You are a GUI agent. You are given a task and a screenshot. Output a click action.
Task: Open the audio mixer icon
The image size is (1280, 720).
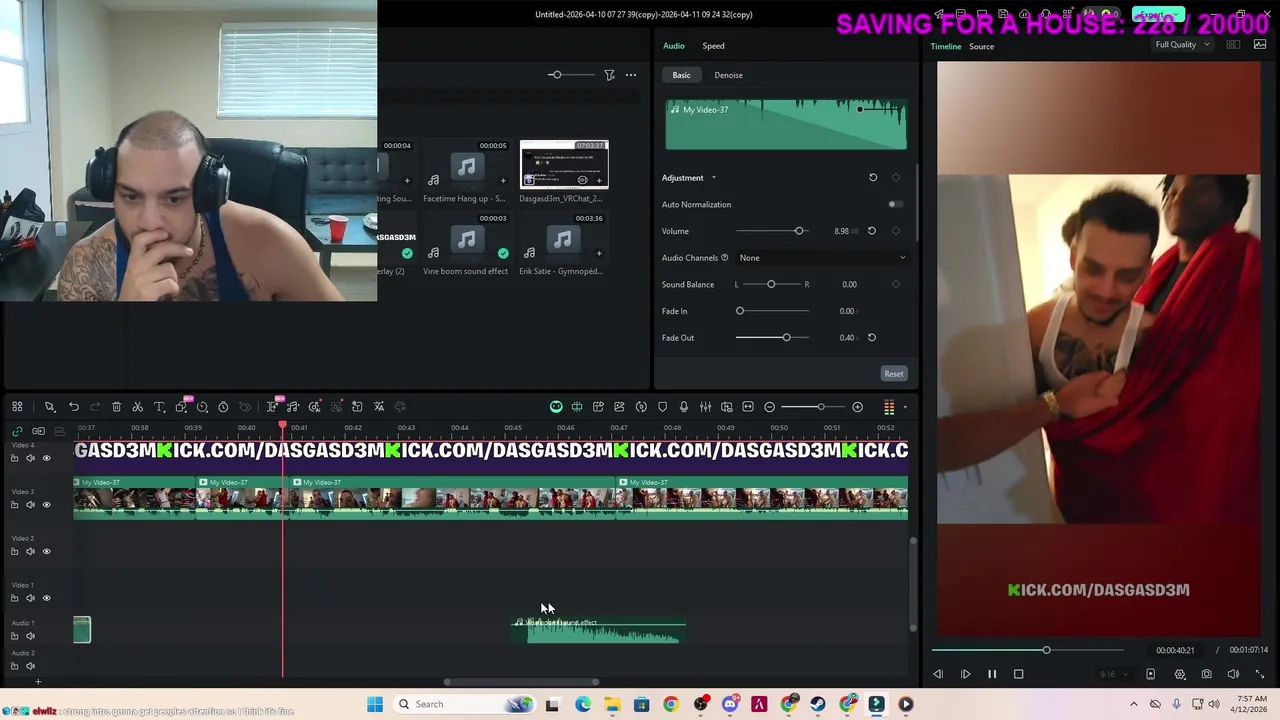pyautogui.click(x=705, y=407)
